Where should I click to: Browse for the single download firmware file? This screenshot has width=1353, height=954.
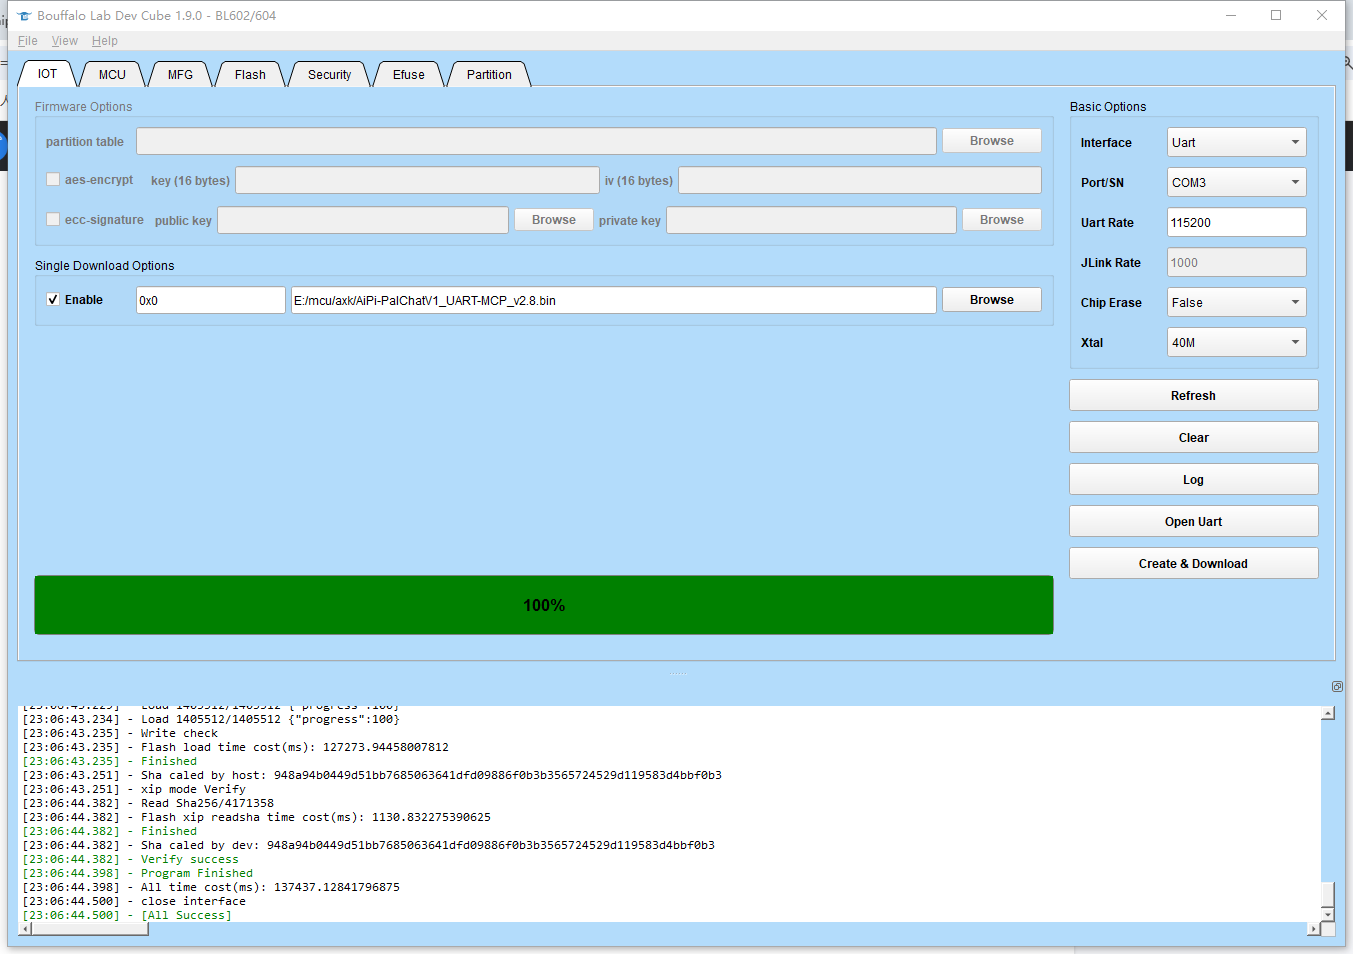coord(991,300)
